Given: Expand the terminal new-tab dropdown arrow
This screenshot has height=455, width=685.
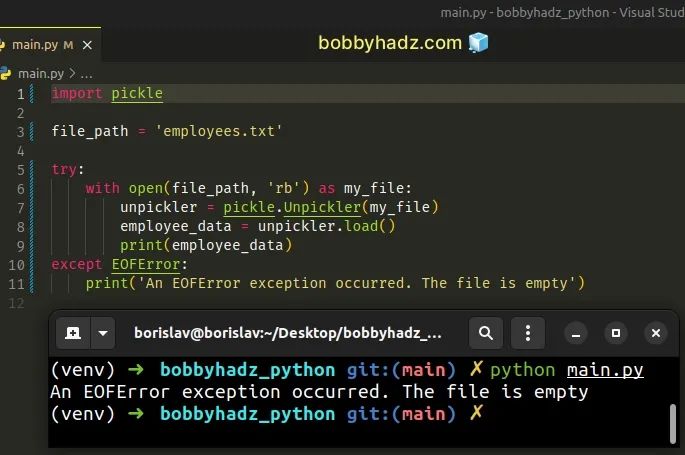Looking at the screenshot, I should (x=103, y=333).
